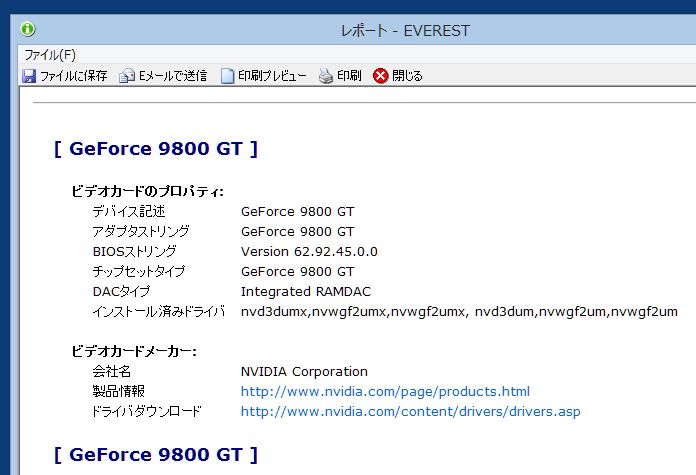The width and height of the screenshot is (696, 475).
Task: Click the email send icon
Action: coord(127,76)
